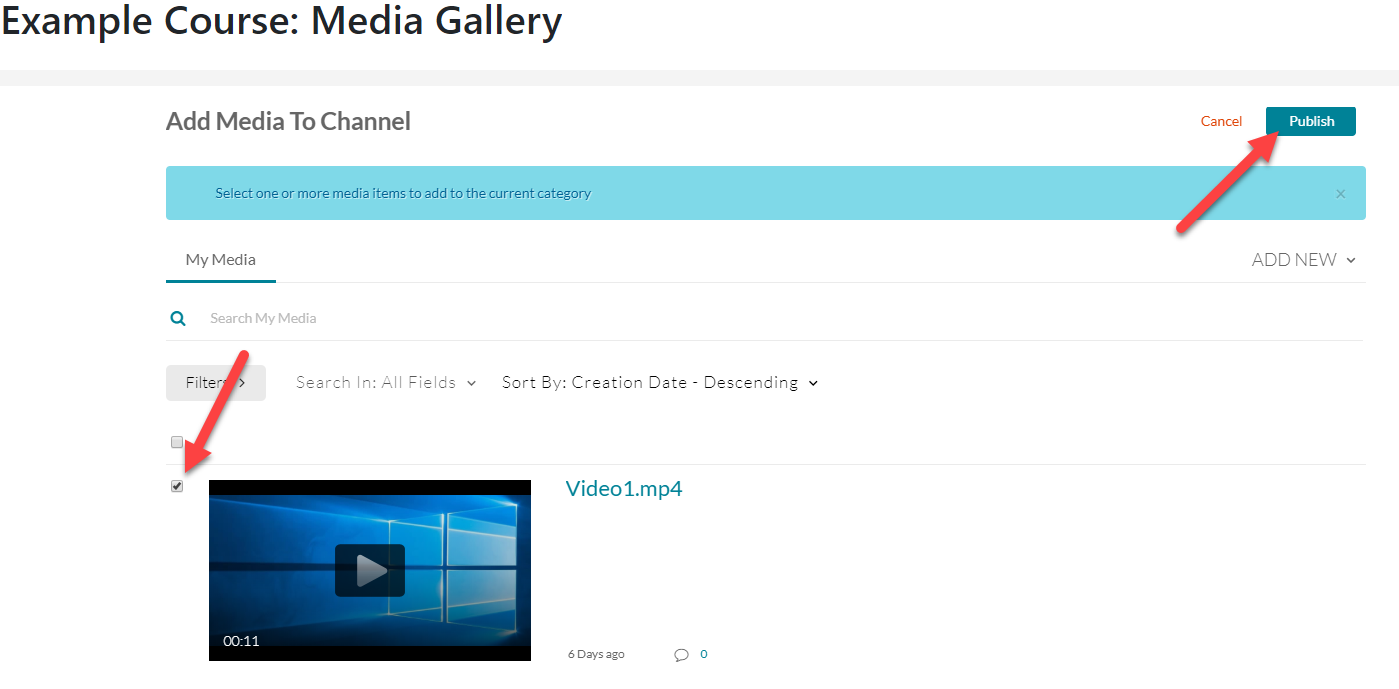Open Search In: All Fields dropdown

tap(386, 383)
